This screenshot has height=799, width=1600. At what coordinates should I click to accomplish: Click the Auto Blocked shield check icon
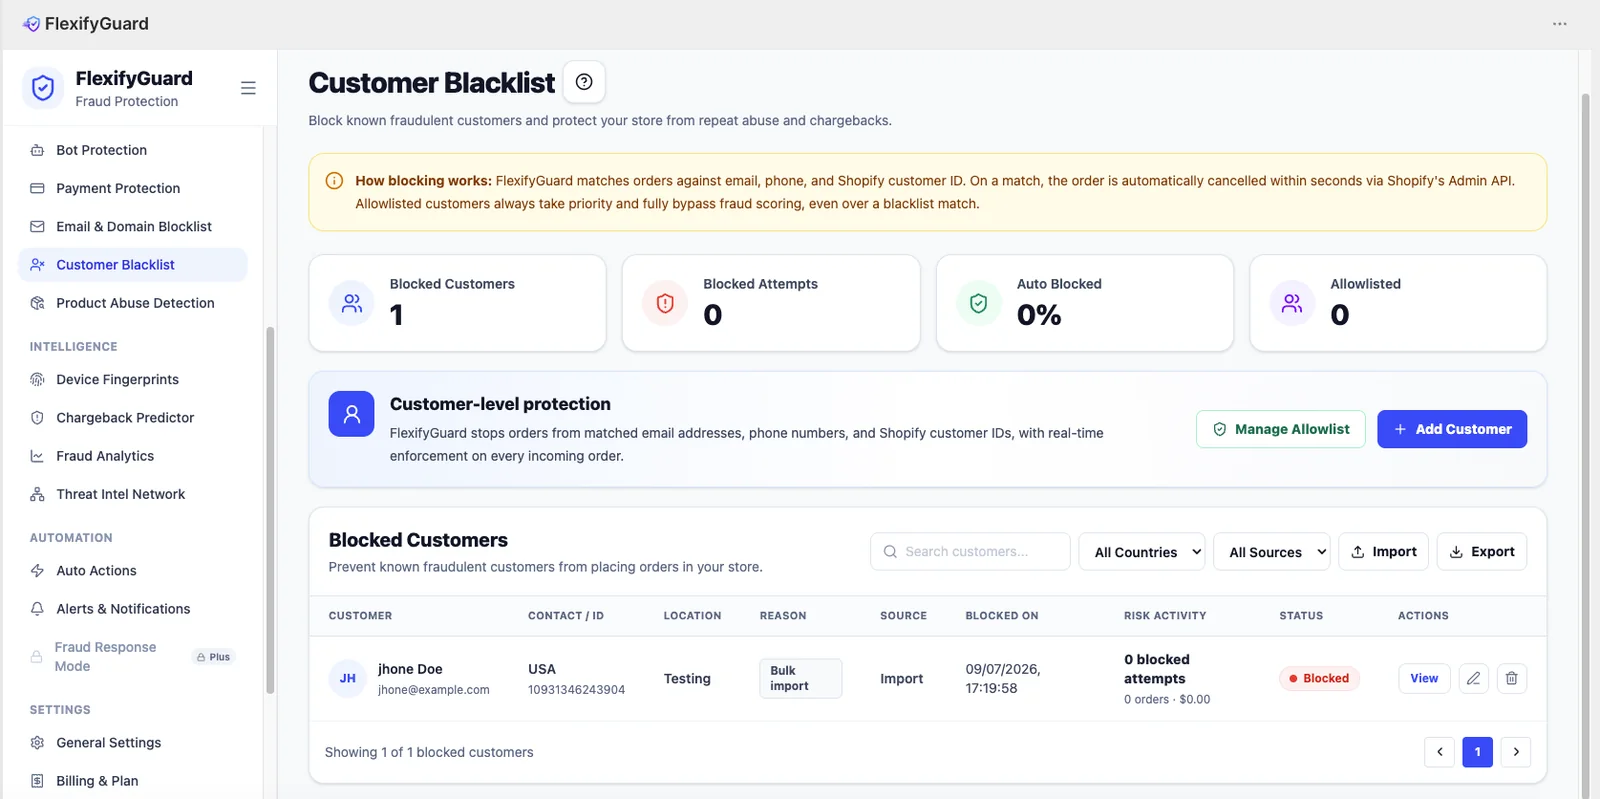point(979,303)
